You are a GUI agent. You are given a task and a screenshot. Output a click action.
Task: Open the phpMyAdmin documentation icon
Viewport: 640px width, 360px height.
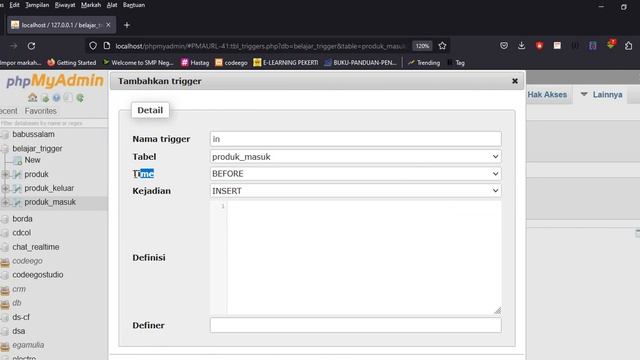point(56,98)
